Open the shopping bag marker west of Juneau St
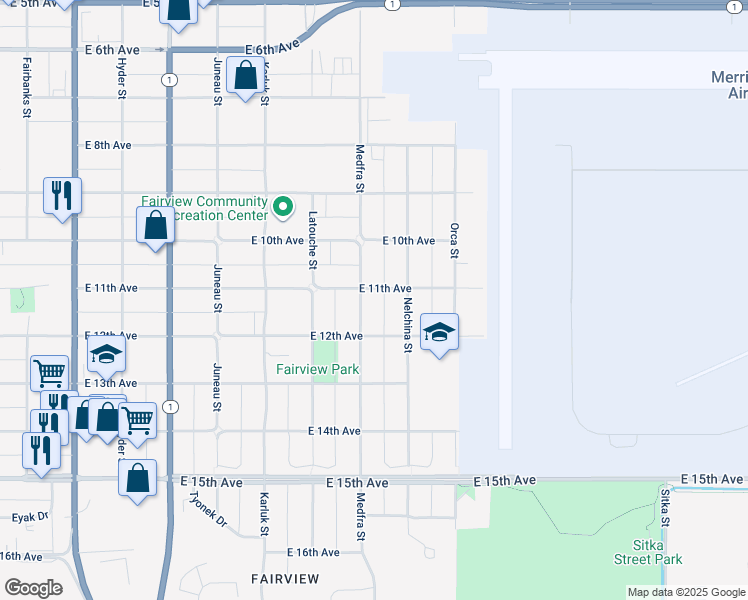 click(156, 225)
